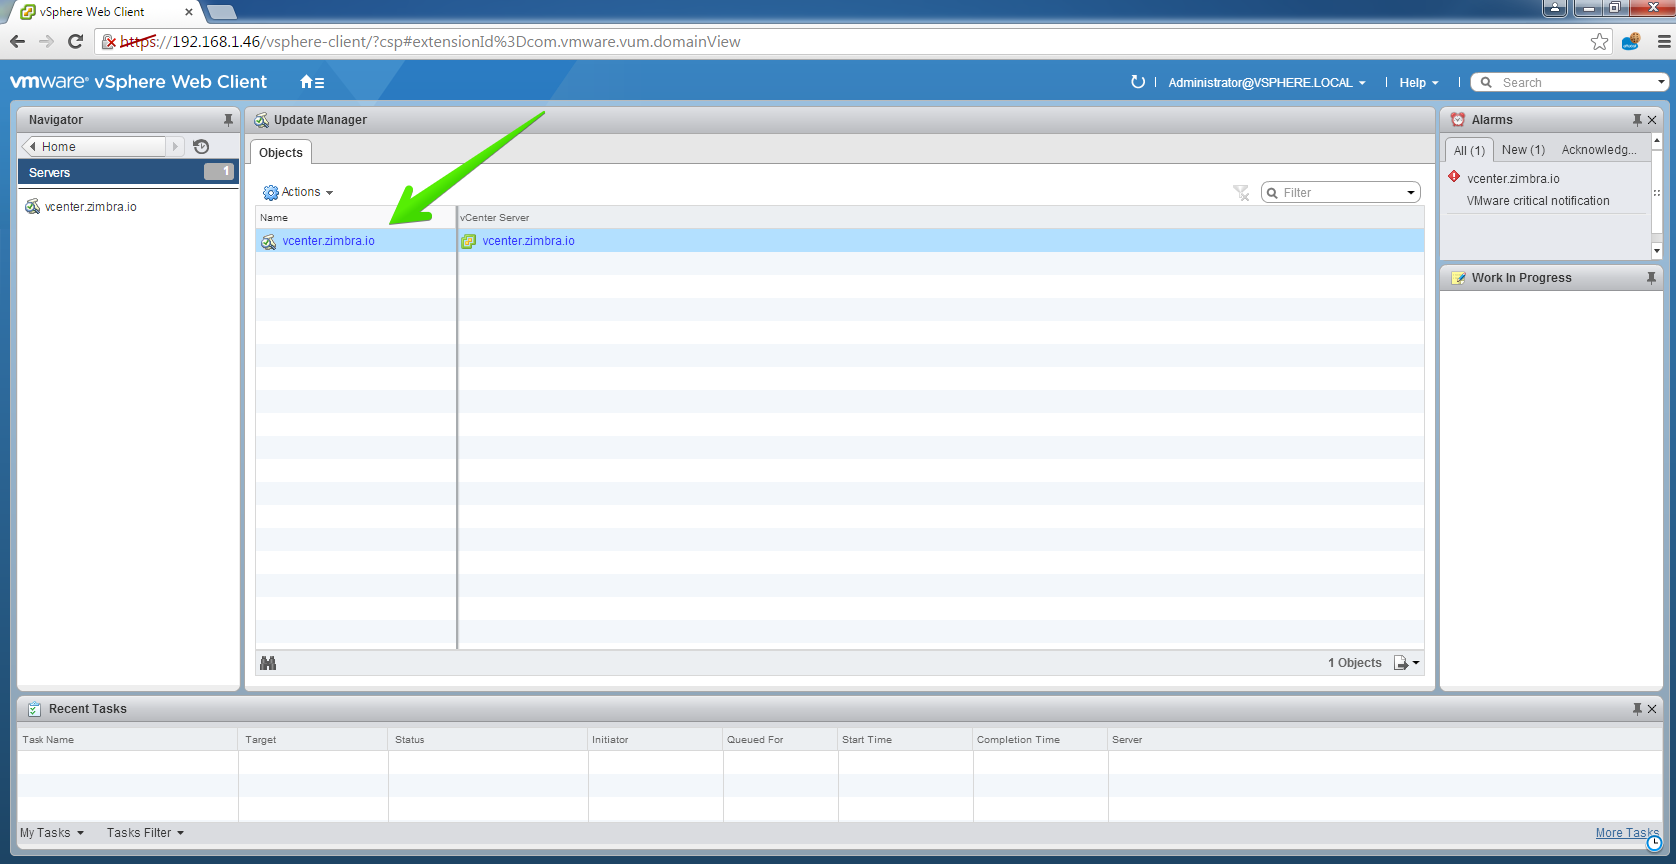Pin the Work In Progress panel

coord(1651,278)
